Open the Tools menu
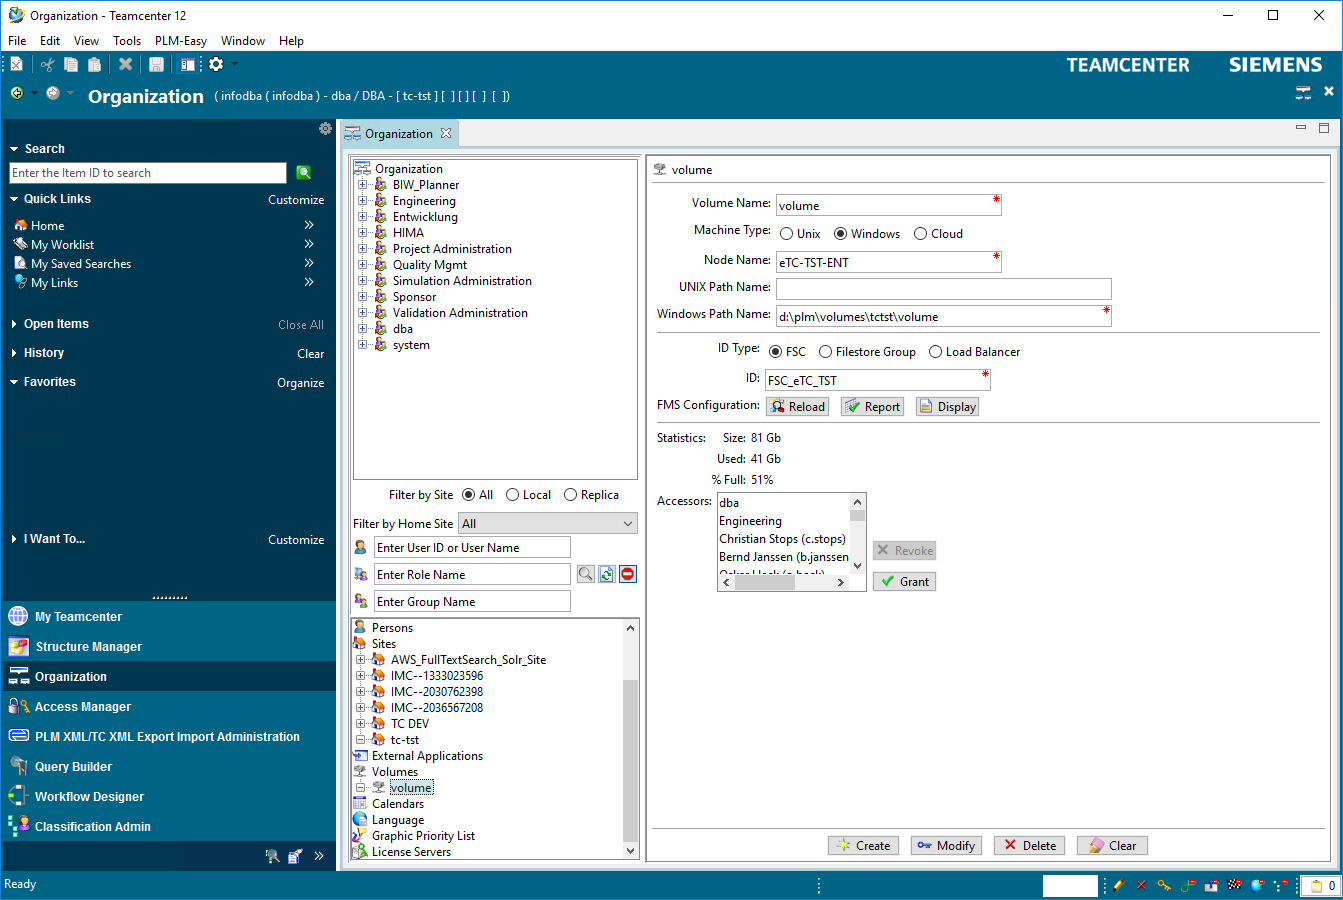The width and height of the screenshot is (1343, 900). 127,41
